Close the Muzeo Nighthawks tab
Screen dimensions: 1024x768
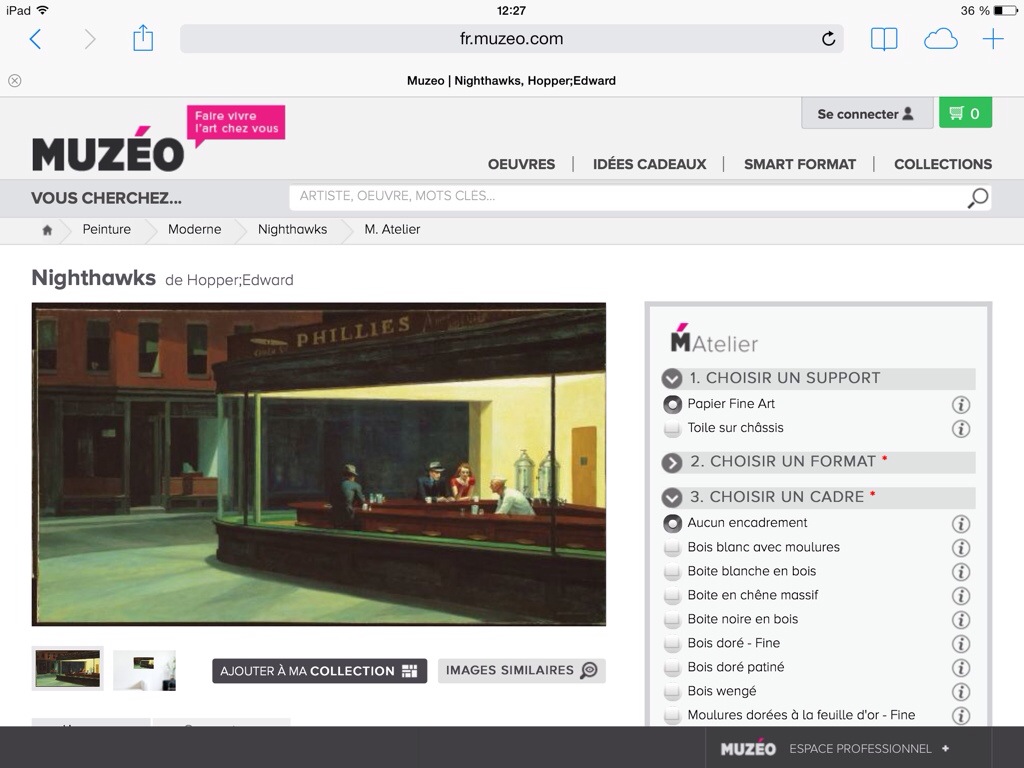14,80
